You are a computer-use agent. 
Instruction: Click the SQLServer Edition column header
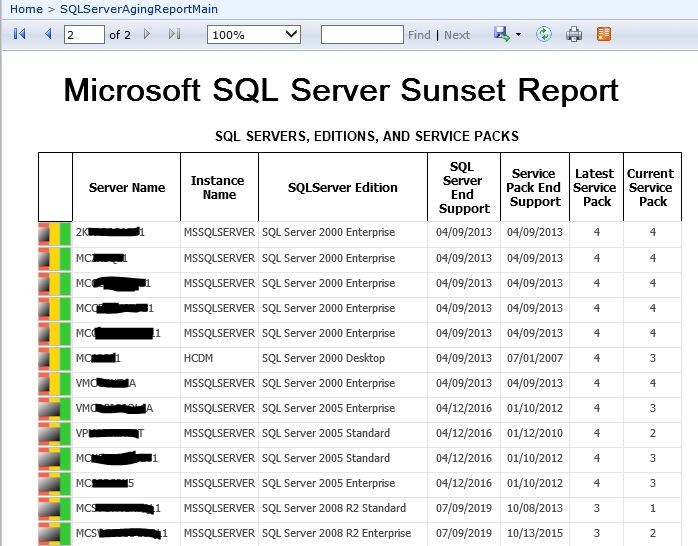342,187
